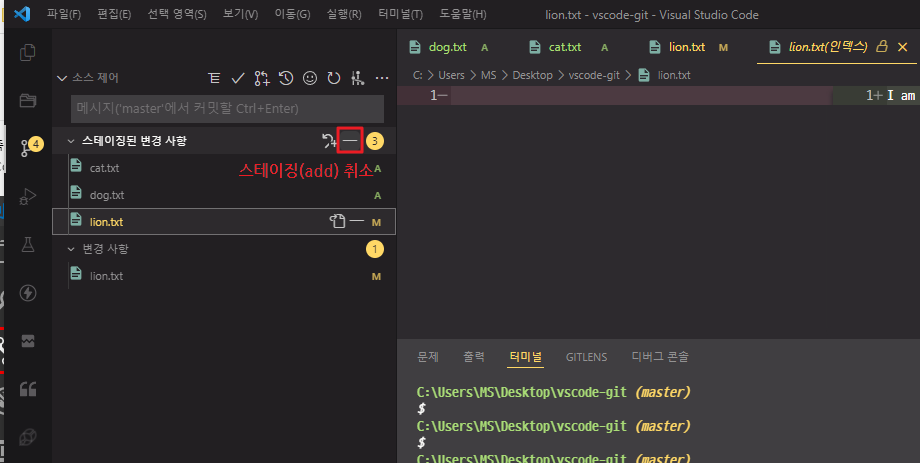Open the 실행(R) menu

tap(344, 14)
